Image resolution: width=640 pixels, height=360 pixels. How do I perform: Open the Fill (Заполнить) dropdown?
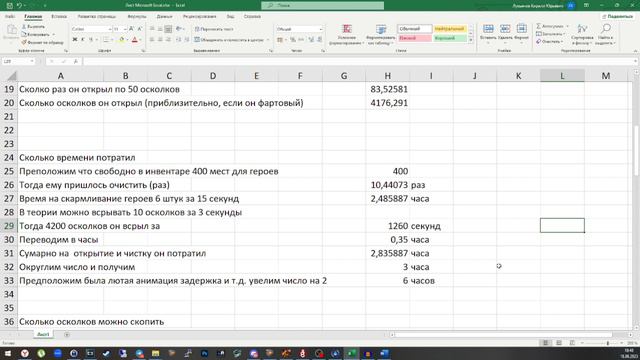pyautogui.click(x=550, y=34)
